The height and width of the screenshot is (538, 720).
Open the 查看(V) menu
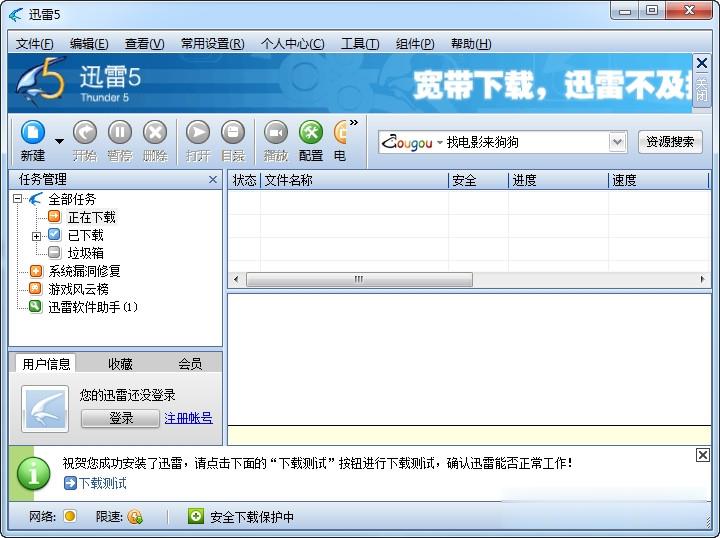(x=145, y=44)
